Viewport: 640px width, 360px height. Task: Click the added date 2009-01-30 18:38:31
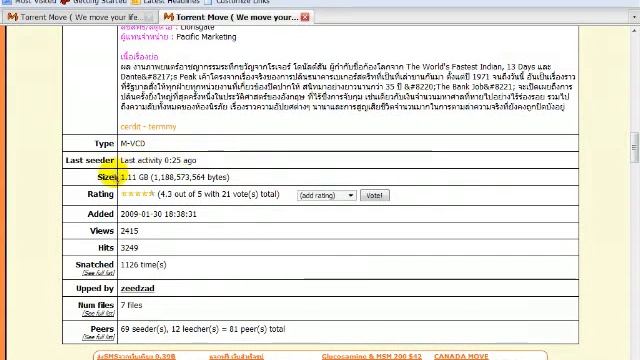pyautogui.click(x=158, y=214)
